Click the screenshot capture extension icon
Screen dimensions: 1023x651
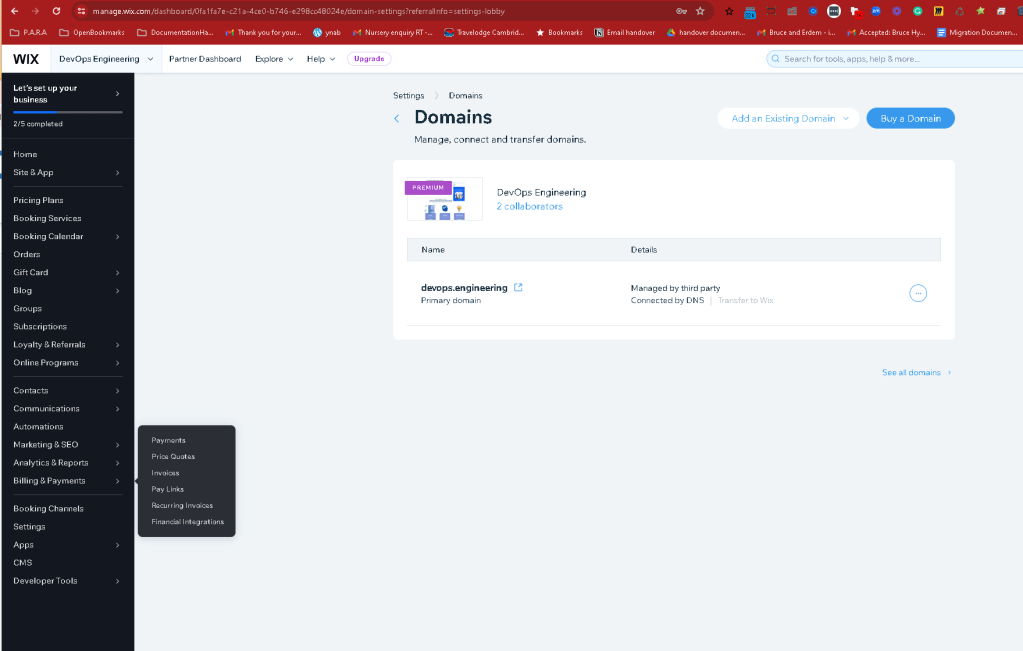771,11
